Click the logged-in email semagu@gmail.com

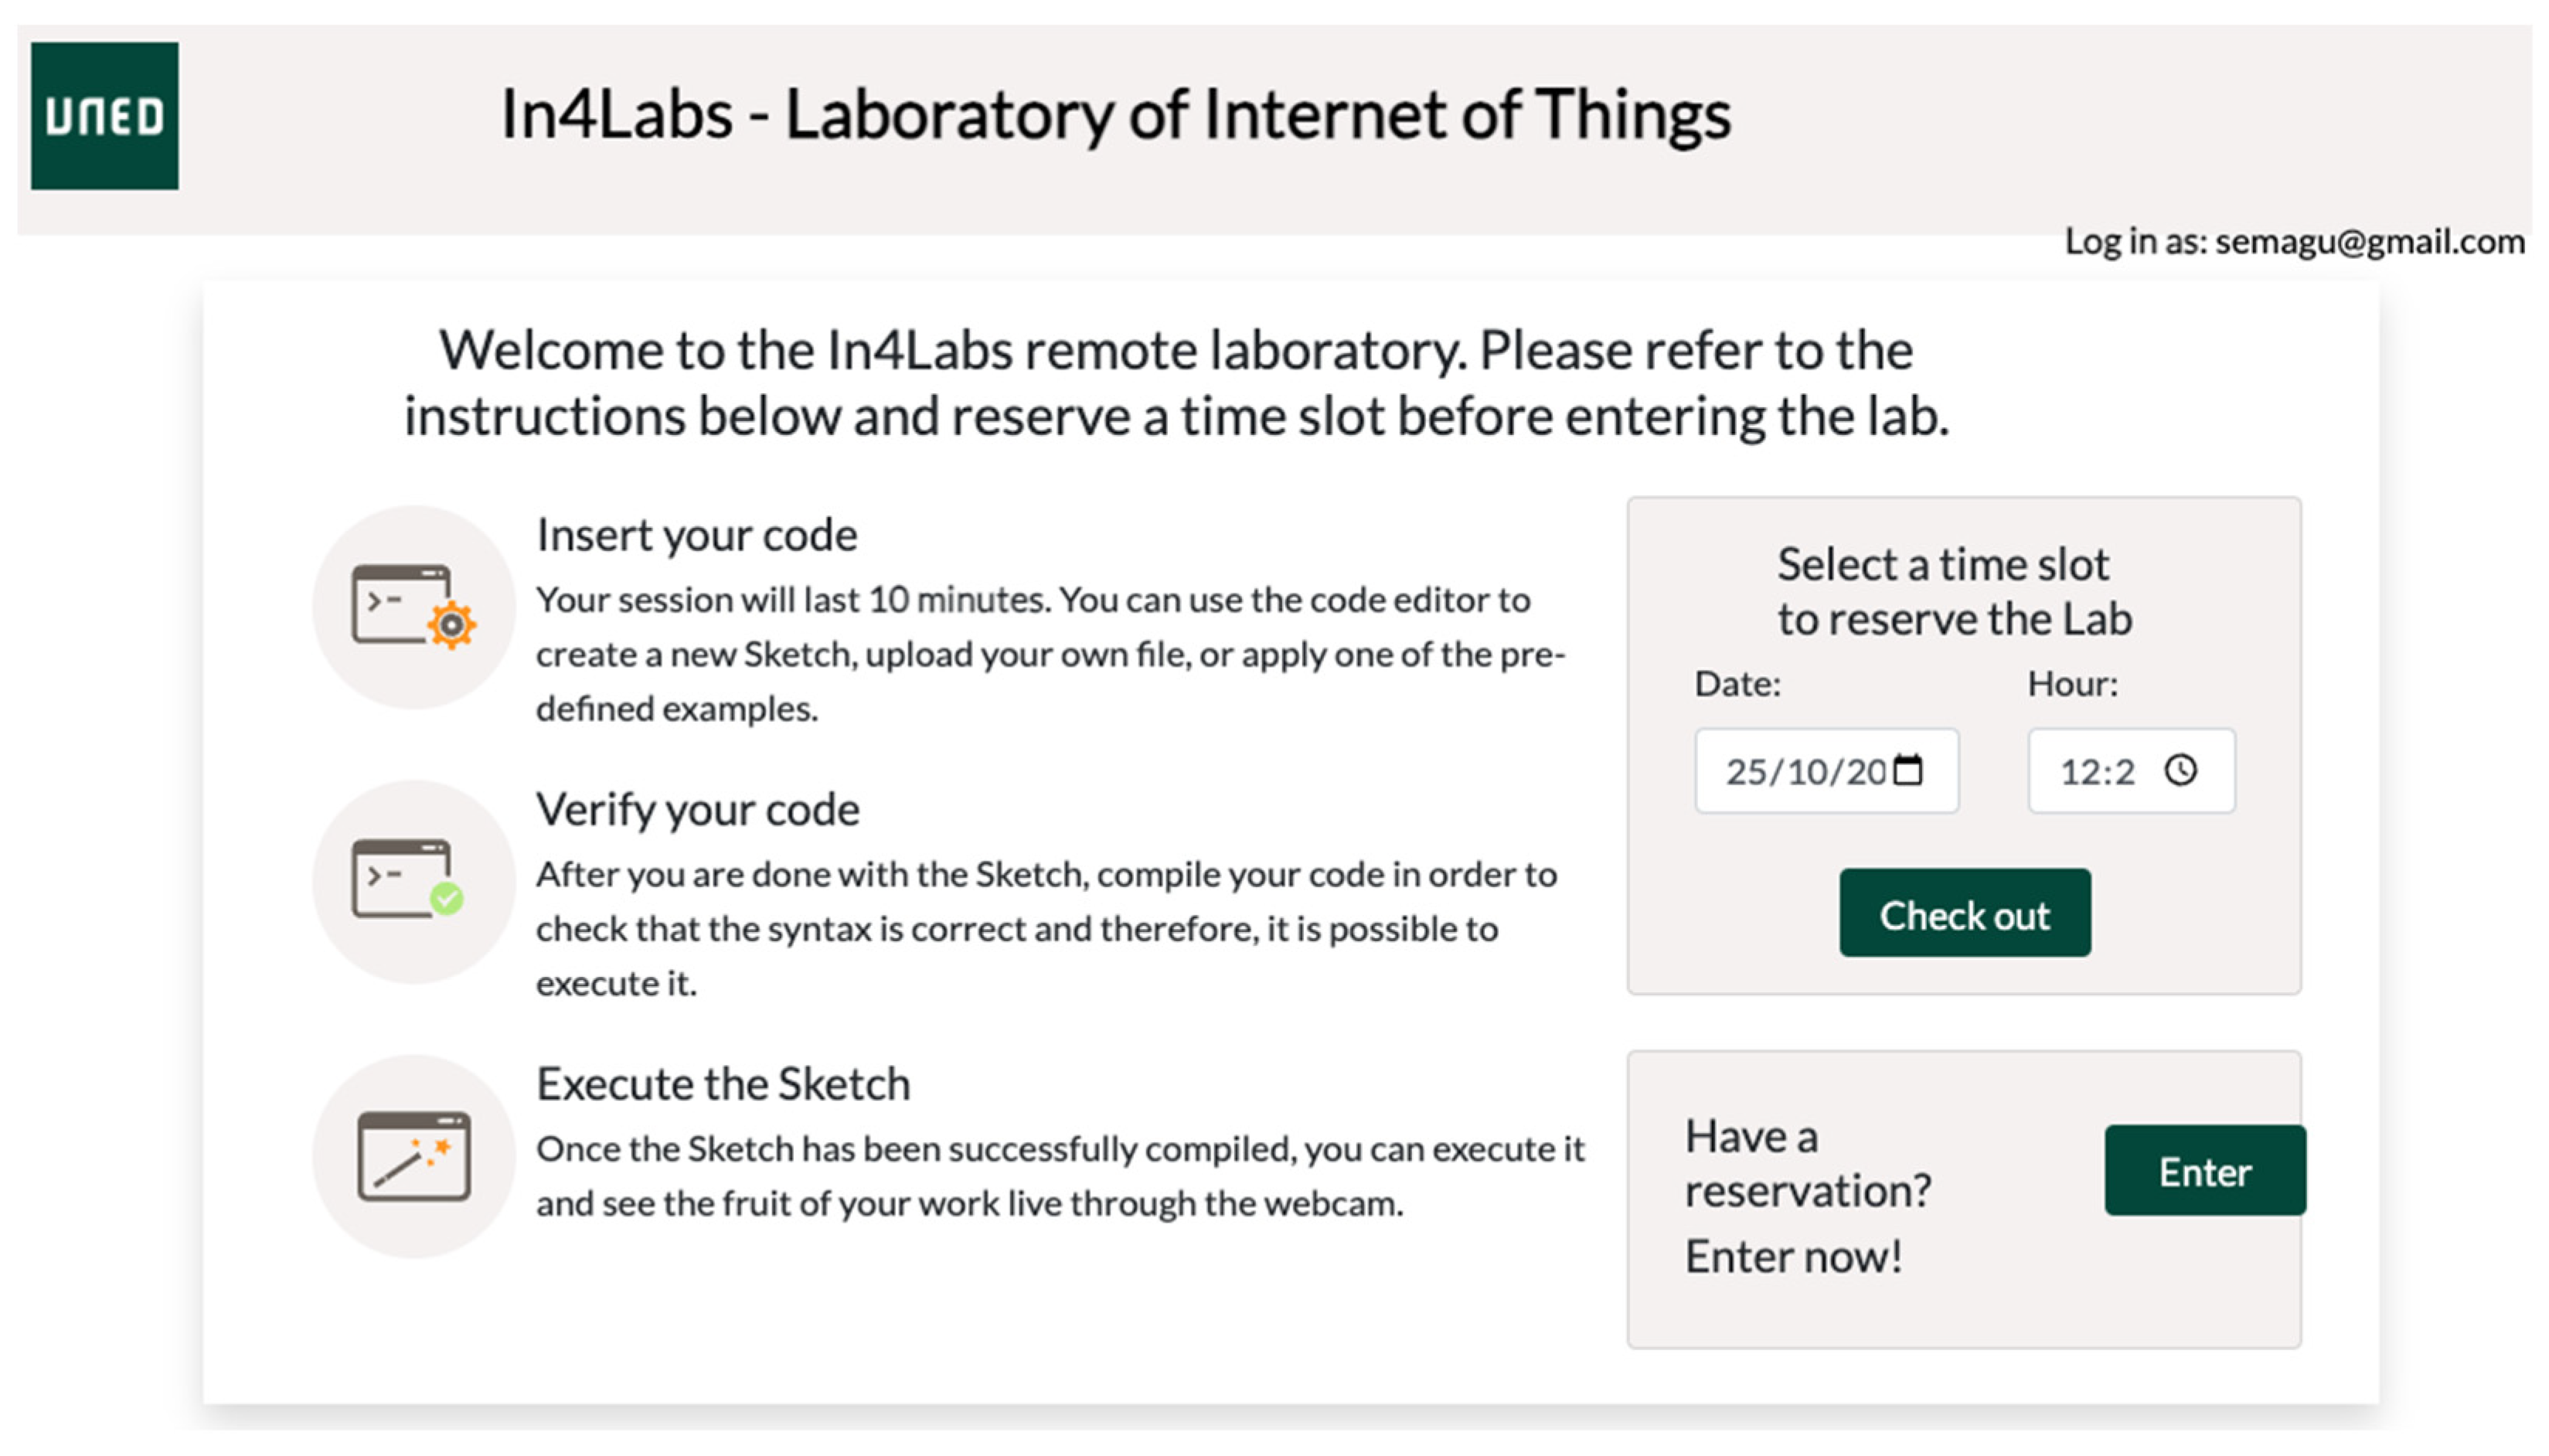2368,242
